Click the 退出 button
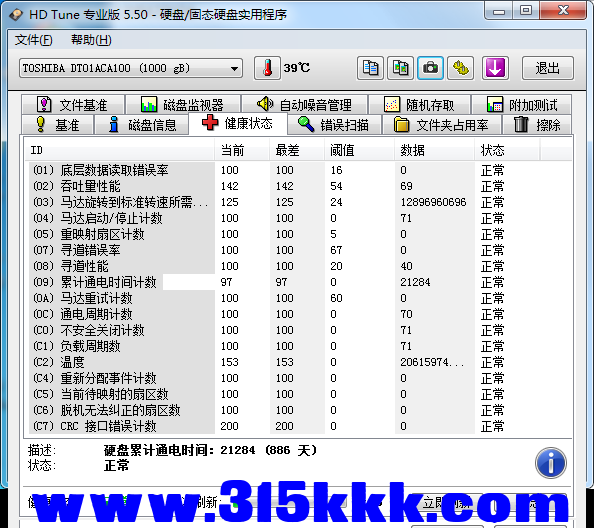The width and height of the screenshot is (594, 528). click(x=548, y=68)
